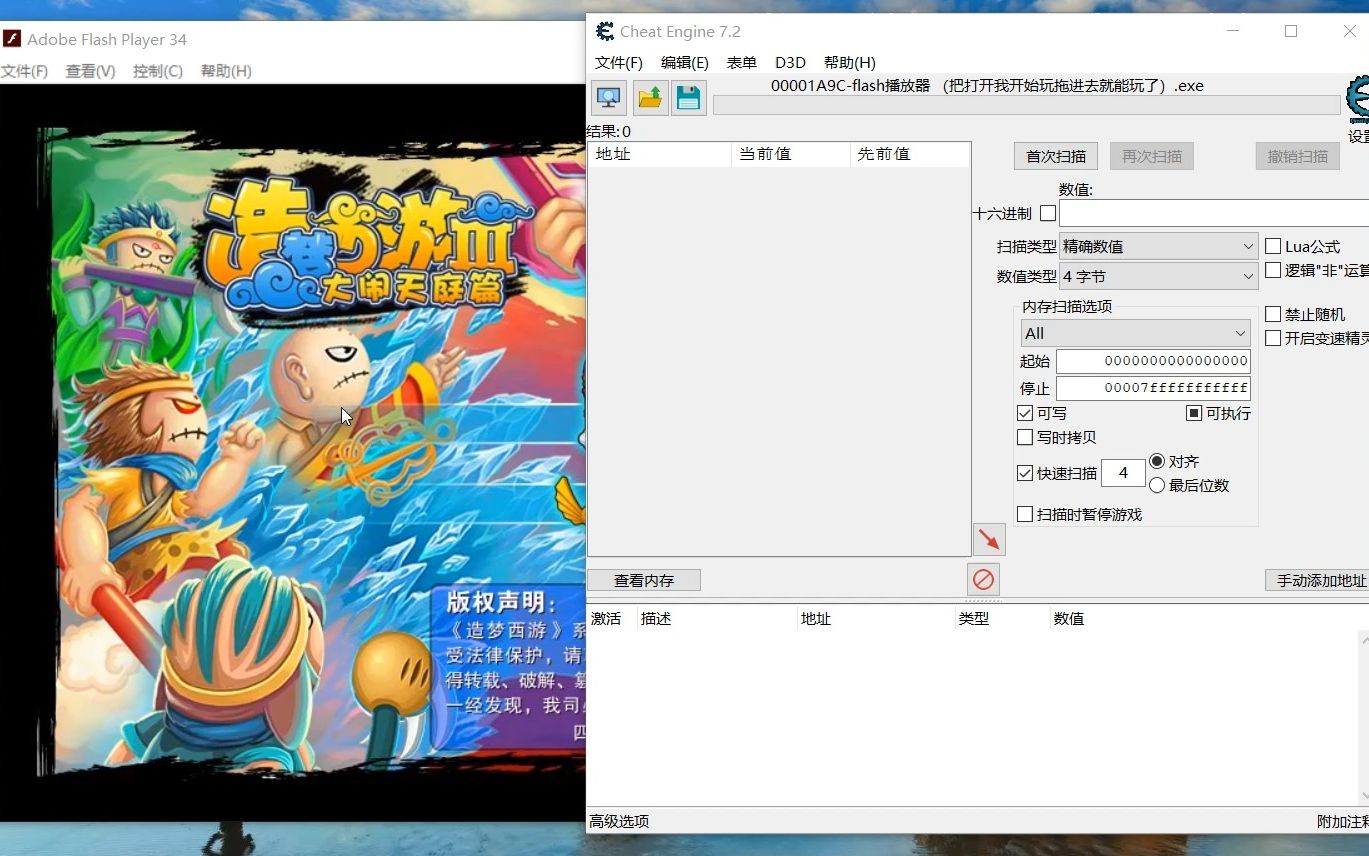The height and width of the screenshot is (856, 1369).
Task: Toggle the 十六进制 hexadecimal checkbox
Action: [1048, 213]
